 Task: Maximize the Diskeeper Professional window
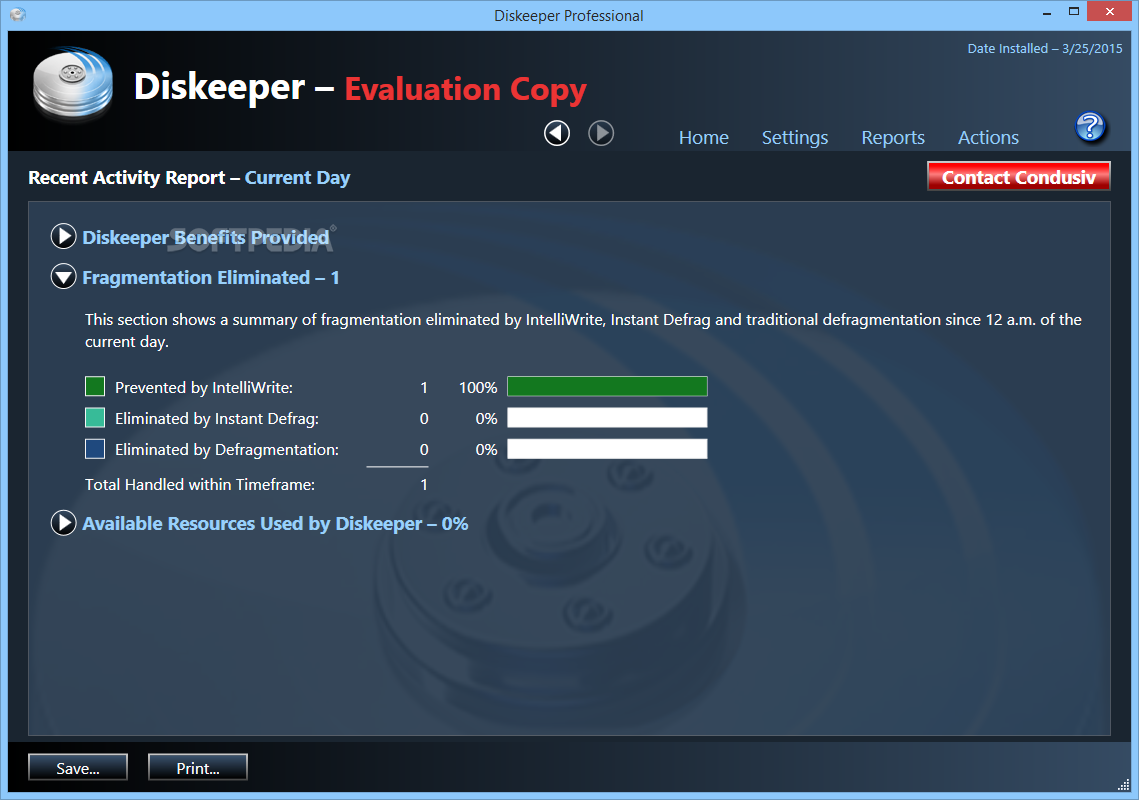click(1074, 12)
